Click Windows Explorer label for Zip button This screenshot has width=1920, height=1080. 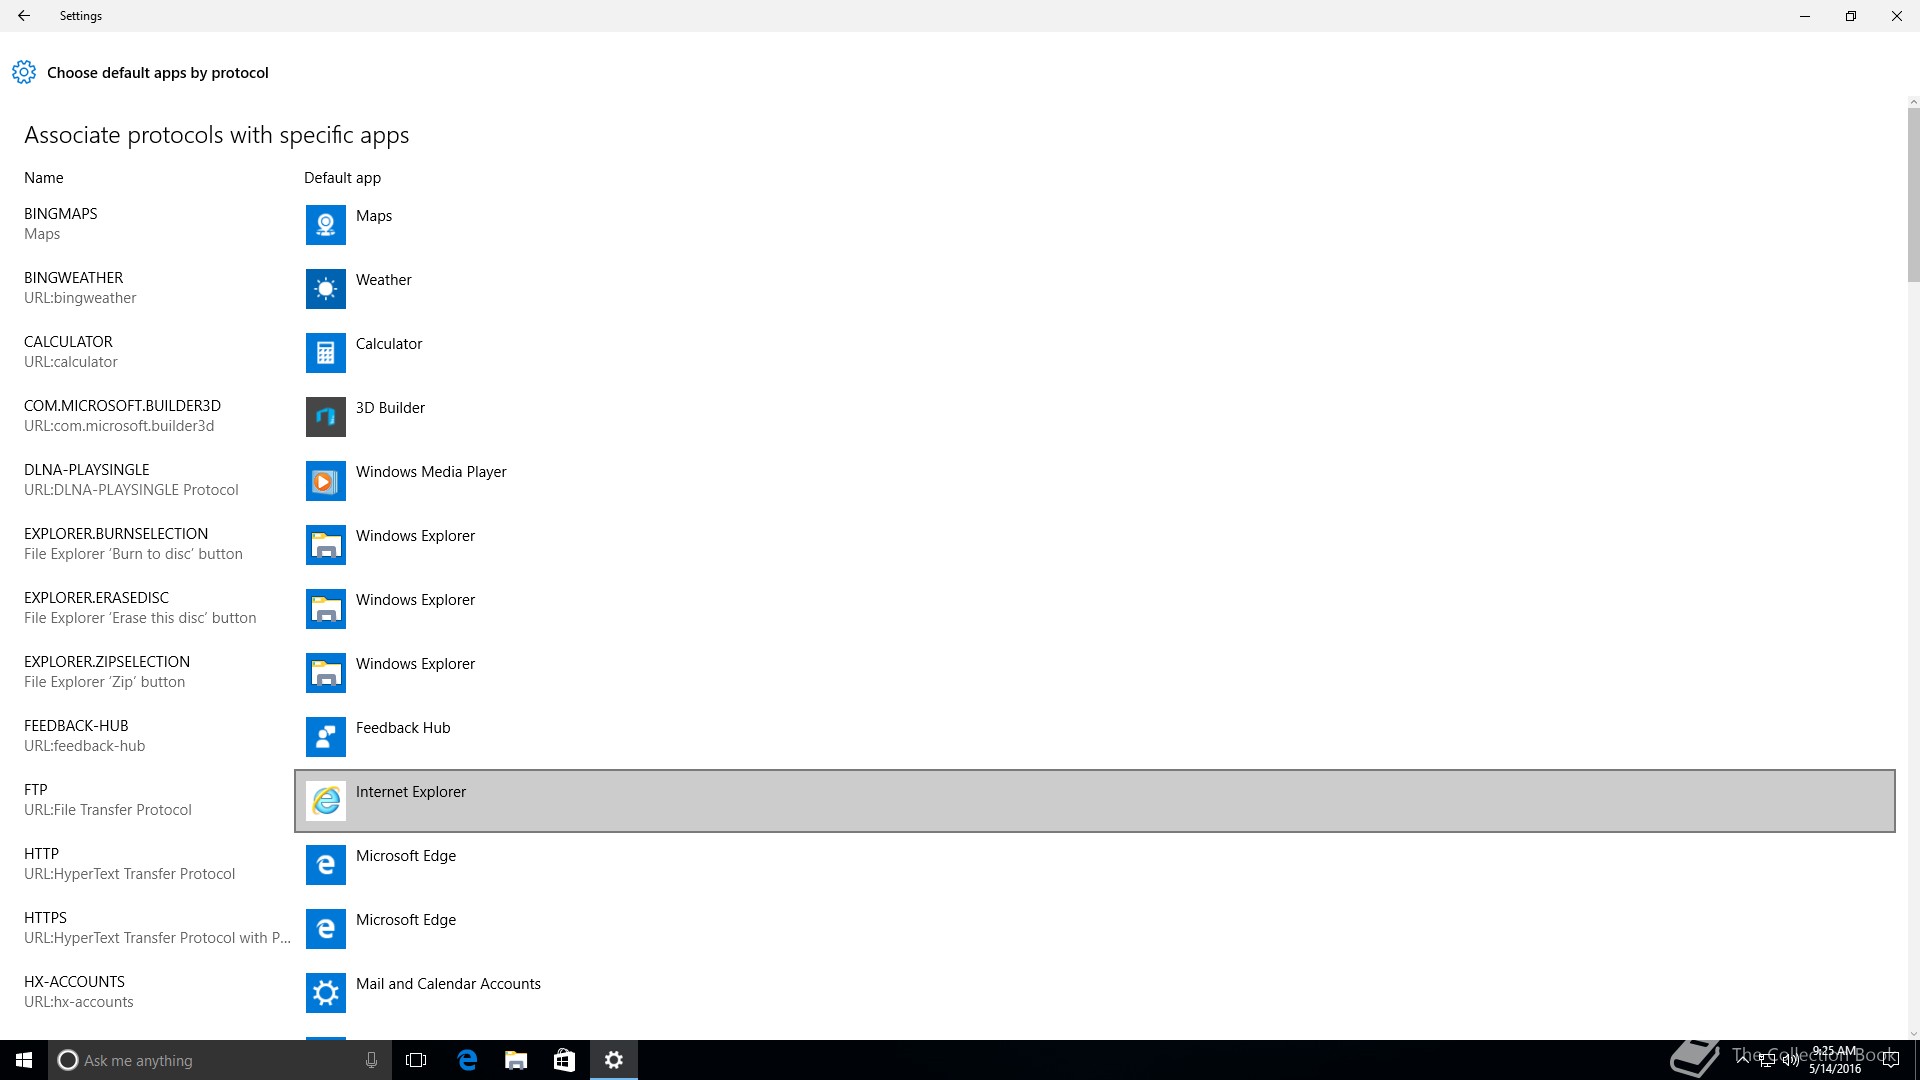coord(415,664)
